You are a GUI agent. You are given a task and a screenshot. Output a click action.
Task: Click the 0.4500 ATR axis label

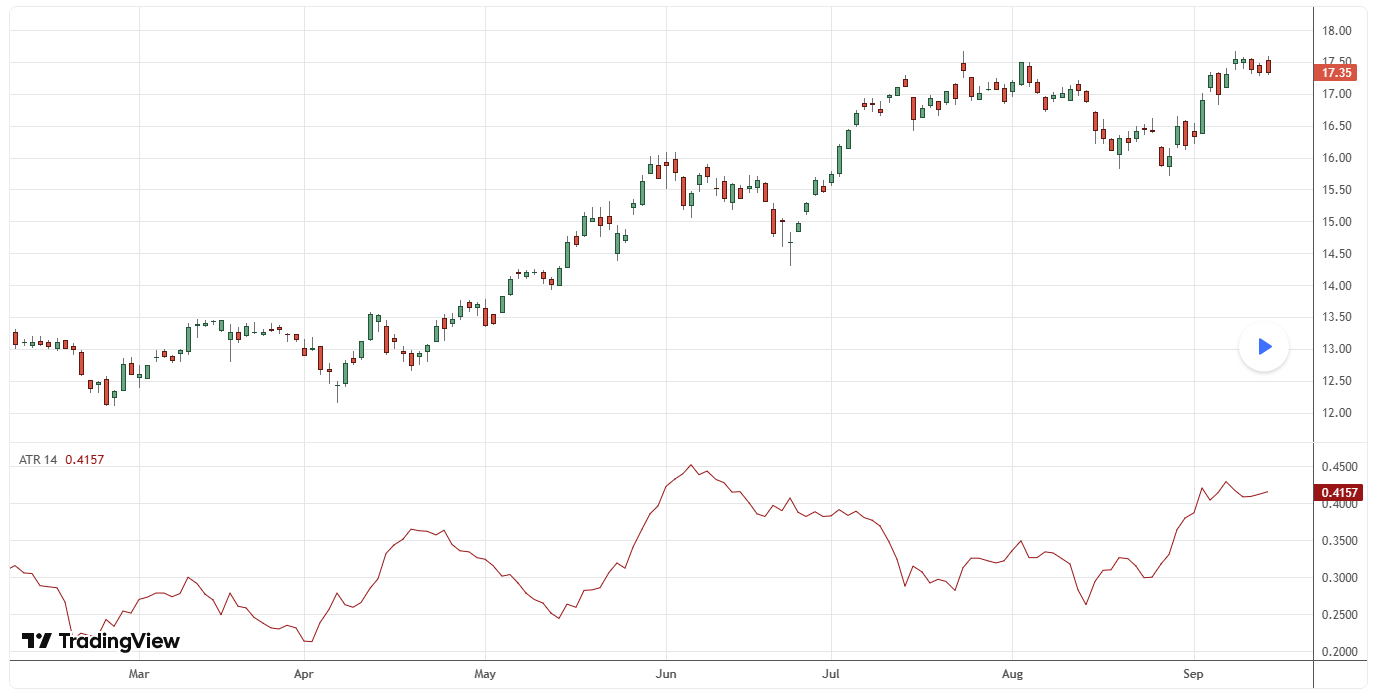point(1340,467)
